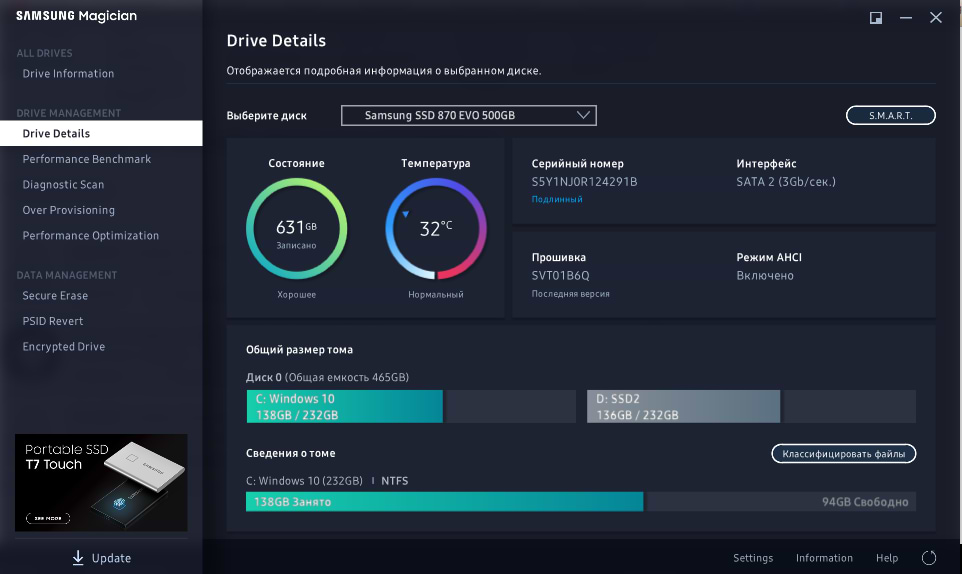
Task: Toggle the compact window mode icon
Action: (x=876, y=18)
